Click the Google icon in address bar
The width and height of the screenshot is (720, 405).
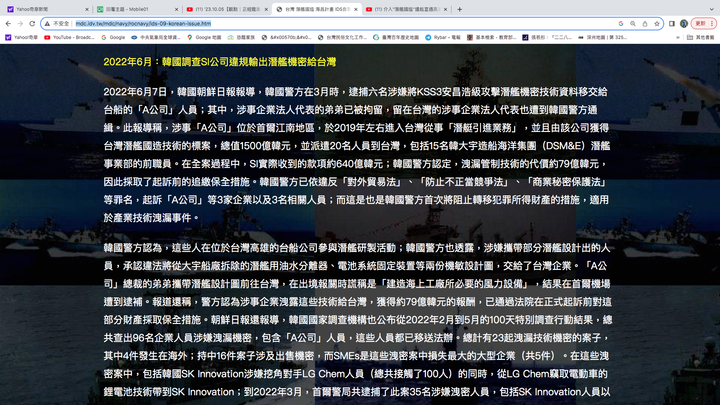pos(621,23)
